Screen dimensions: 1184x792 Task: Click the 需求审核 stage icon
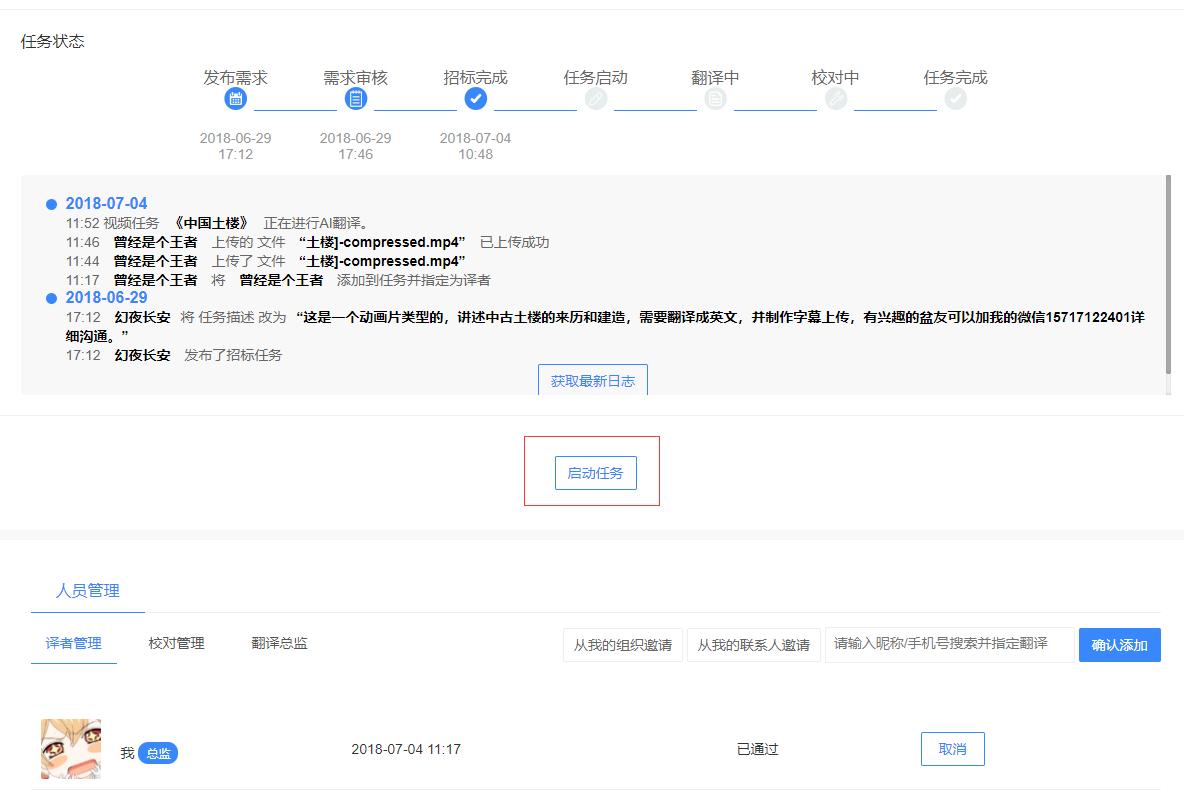tap(355, 98)
